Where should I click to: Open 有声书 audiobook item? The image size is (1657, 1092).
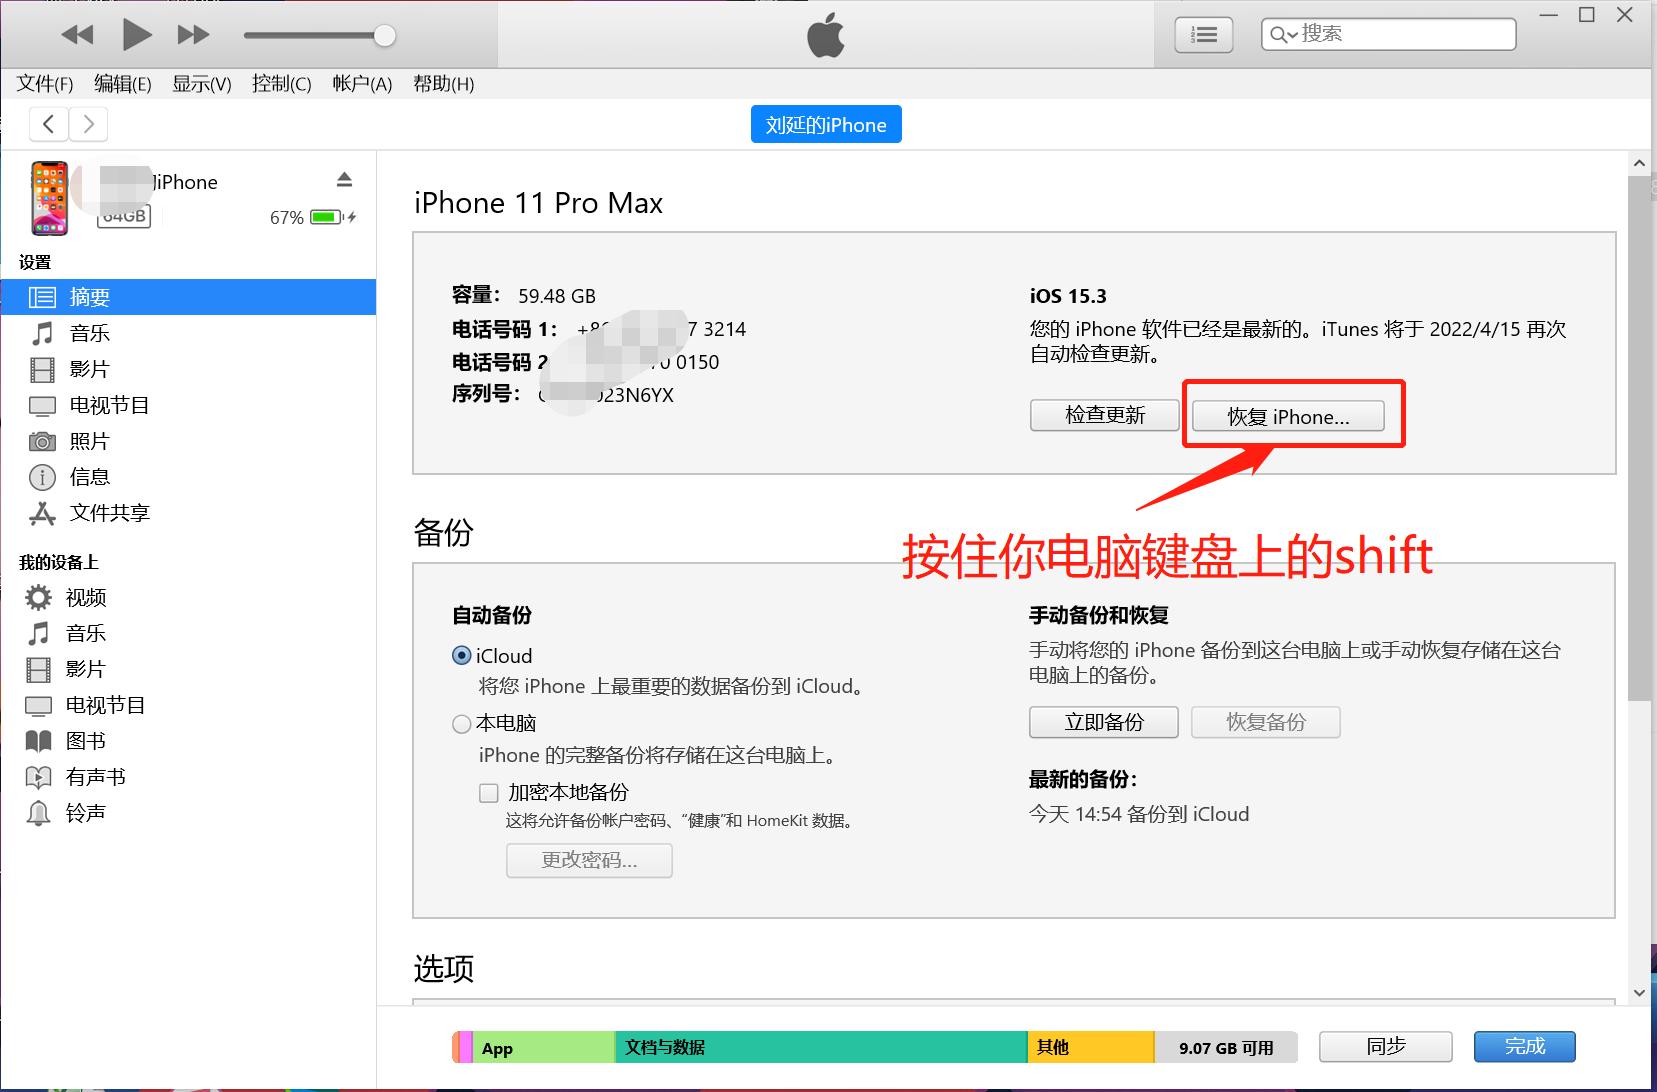click(x=188, y=777)
